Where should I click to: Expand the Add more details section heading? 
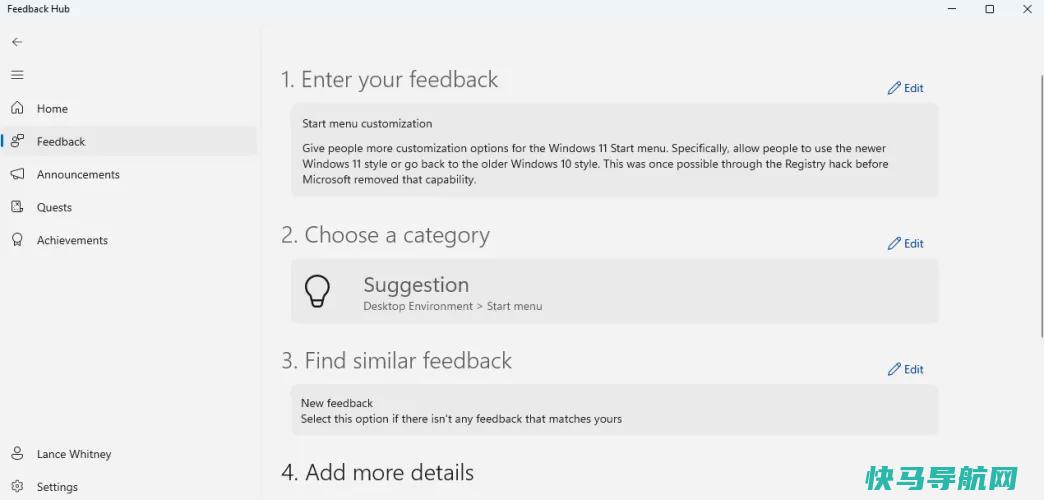click(378, 473)
